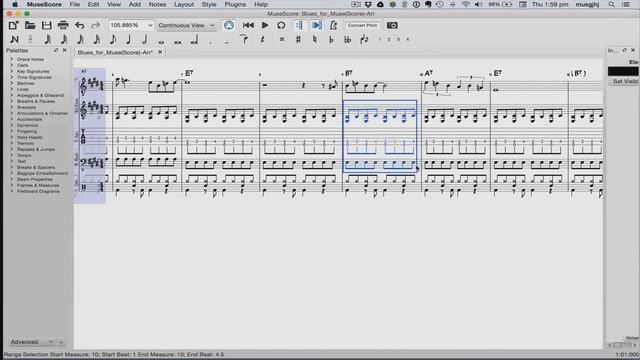The image size is (640, 360).
Task: Toggle pan score during playback
Action: point(316,25)
